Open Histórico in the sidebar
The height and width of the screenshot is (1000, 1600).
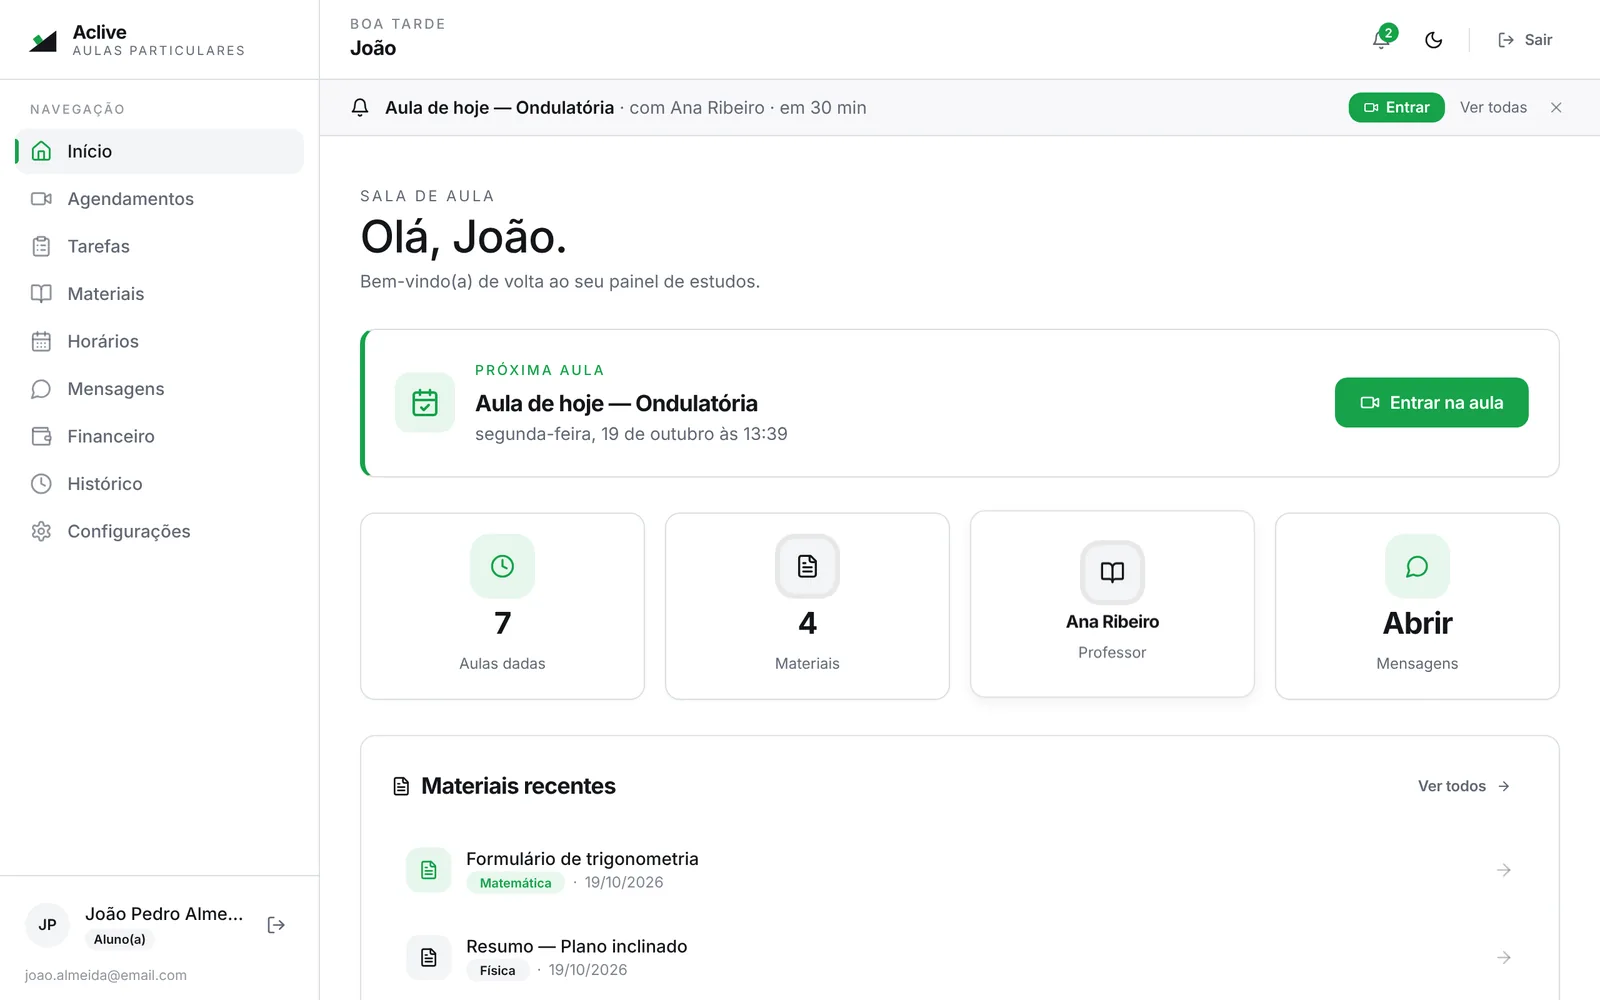[160, 484]
